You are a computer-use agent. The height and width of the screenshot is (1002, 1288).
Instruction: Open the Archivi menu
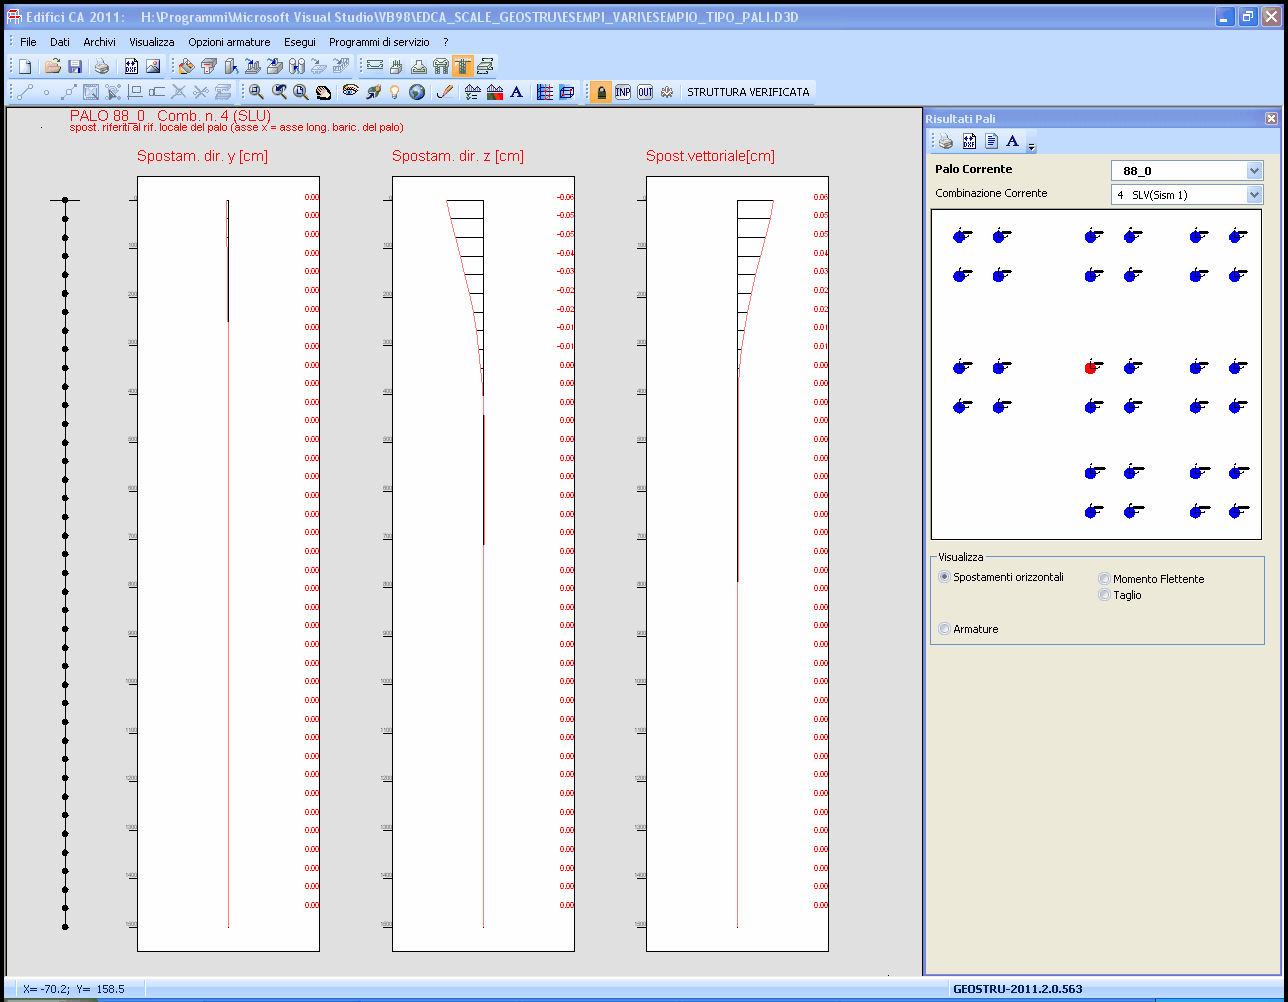(x=99, y=42)
